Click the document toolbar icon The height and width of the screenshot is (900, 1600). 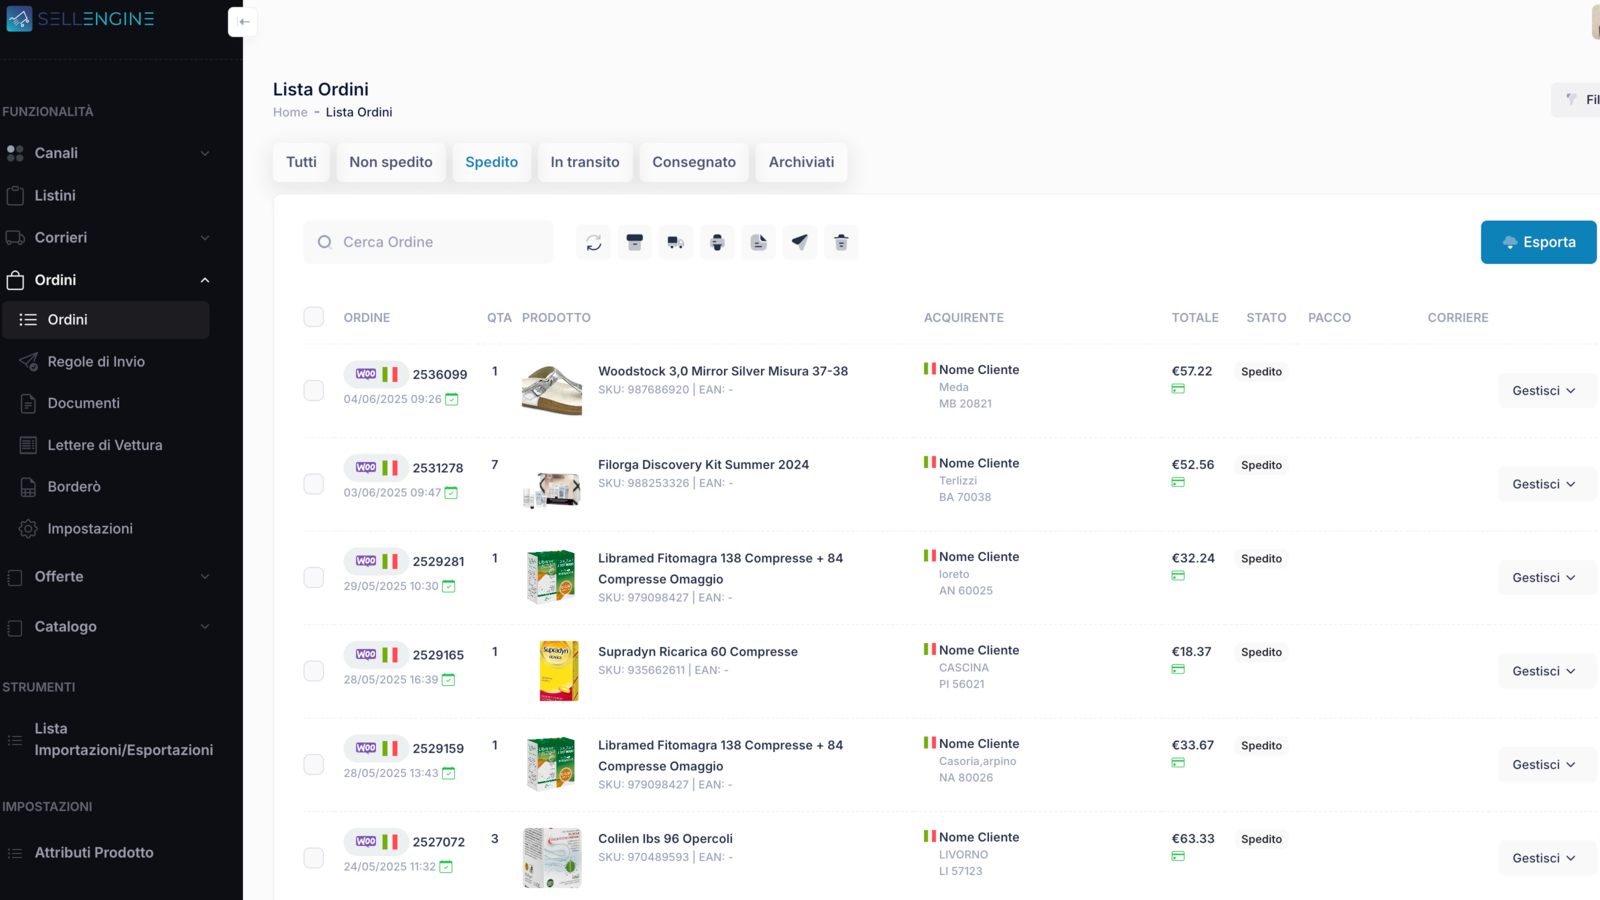pyautogui.click(x=759, y=242)
